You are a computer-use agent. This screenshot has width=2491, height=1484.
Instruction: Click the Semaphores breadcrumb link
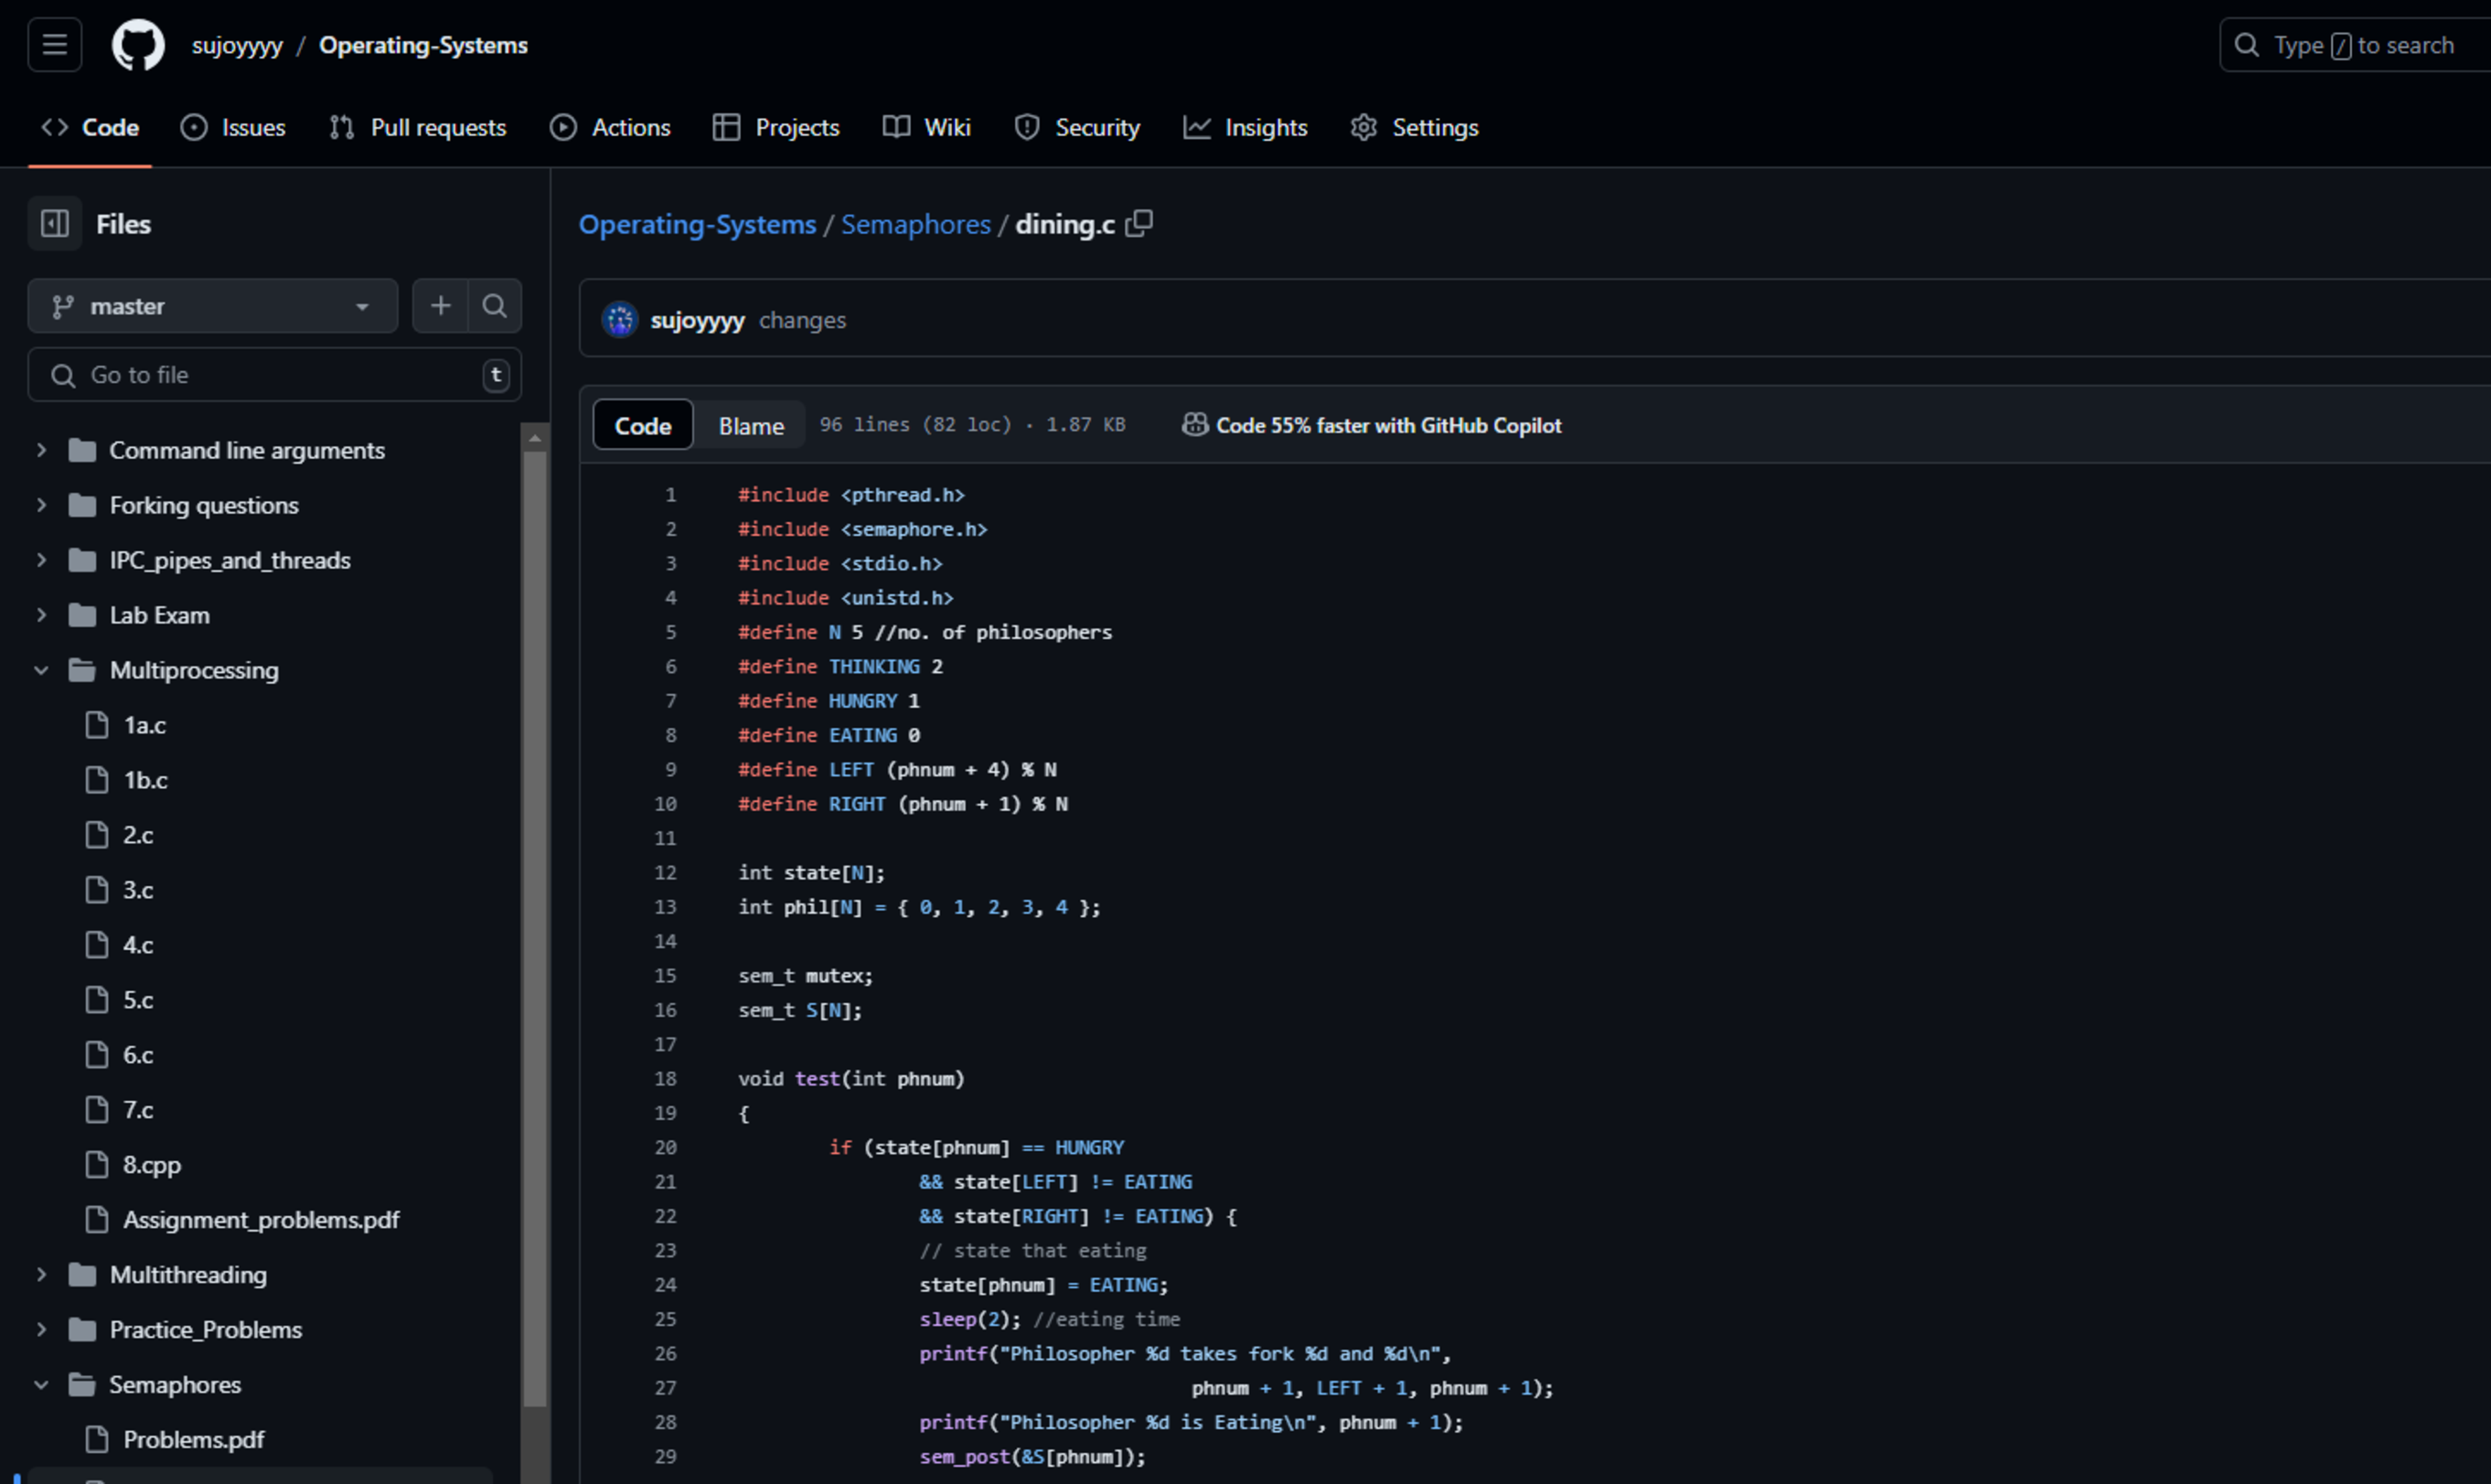click(915, 225)
